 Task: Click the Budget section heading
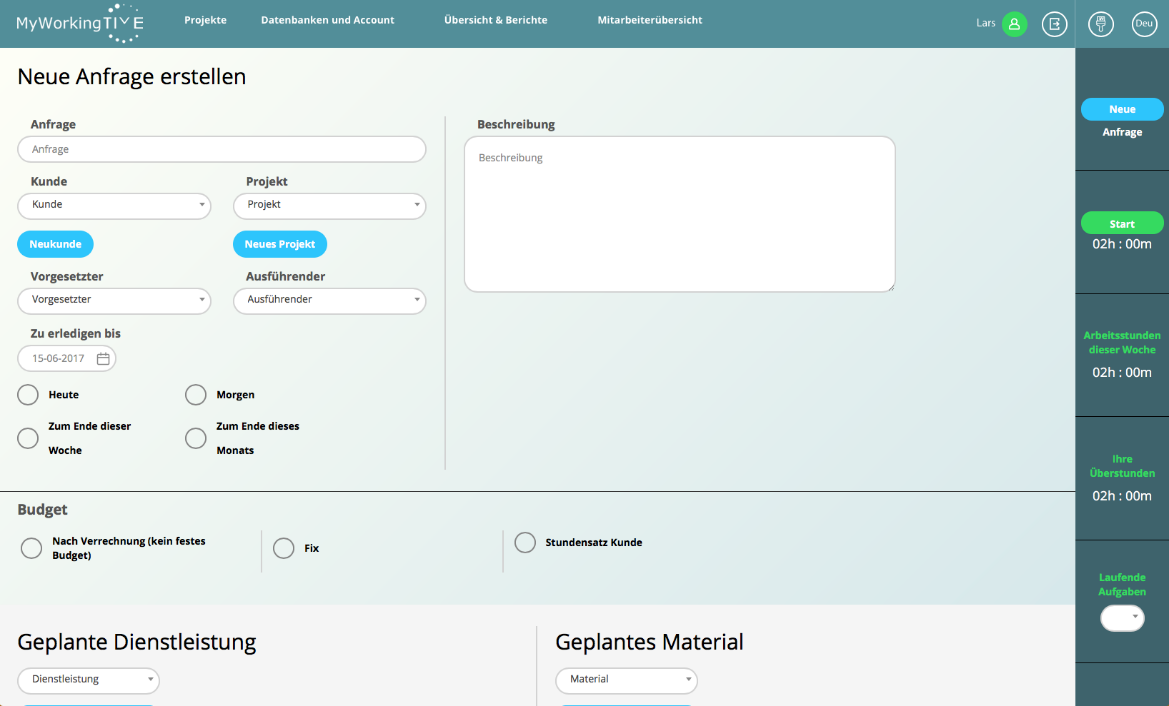point(42,510)
